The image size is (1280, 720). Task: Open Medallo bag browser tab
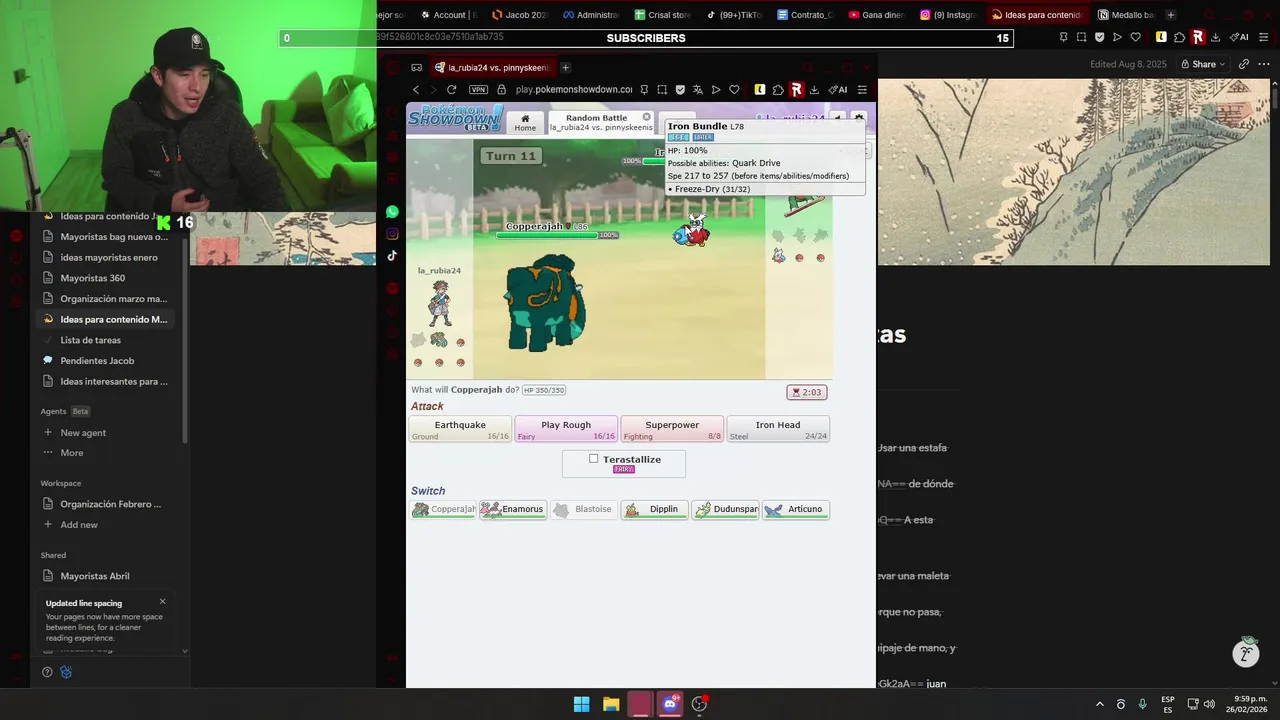pos(1126,15)
